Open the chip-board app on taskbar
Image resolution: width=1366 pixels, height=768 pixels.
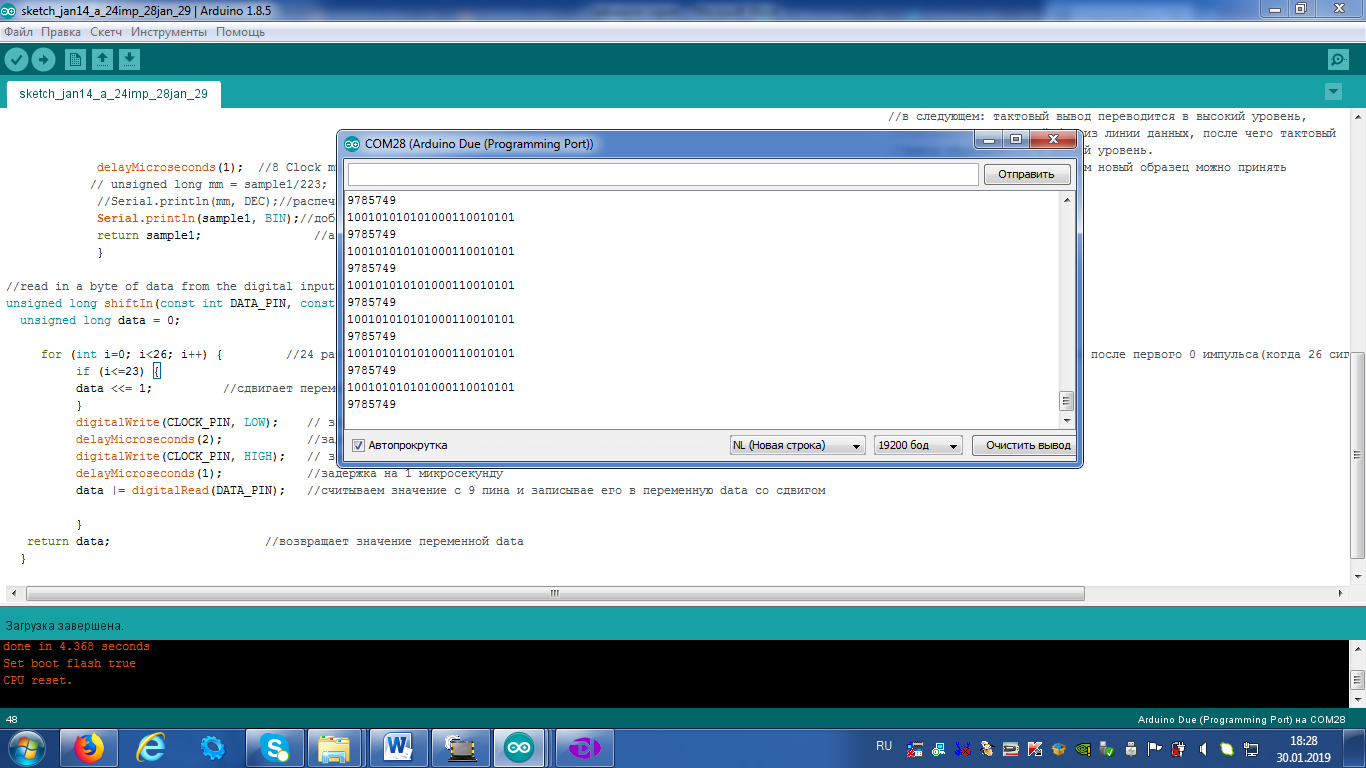click(460, 748)
